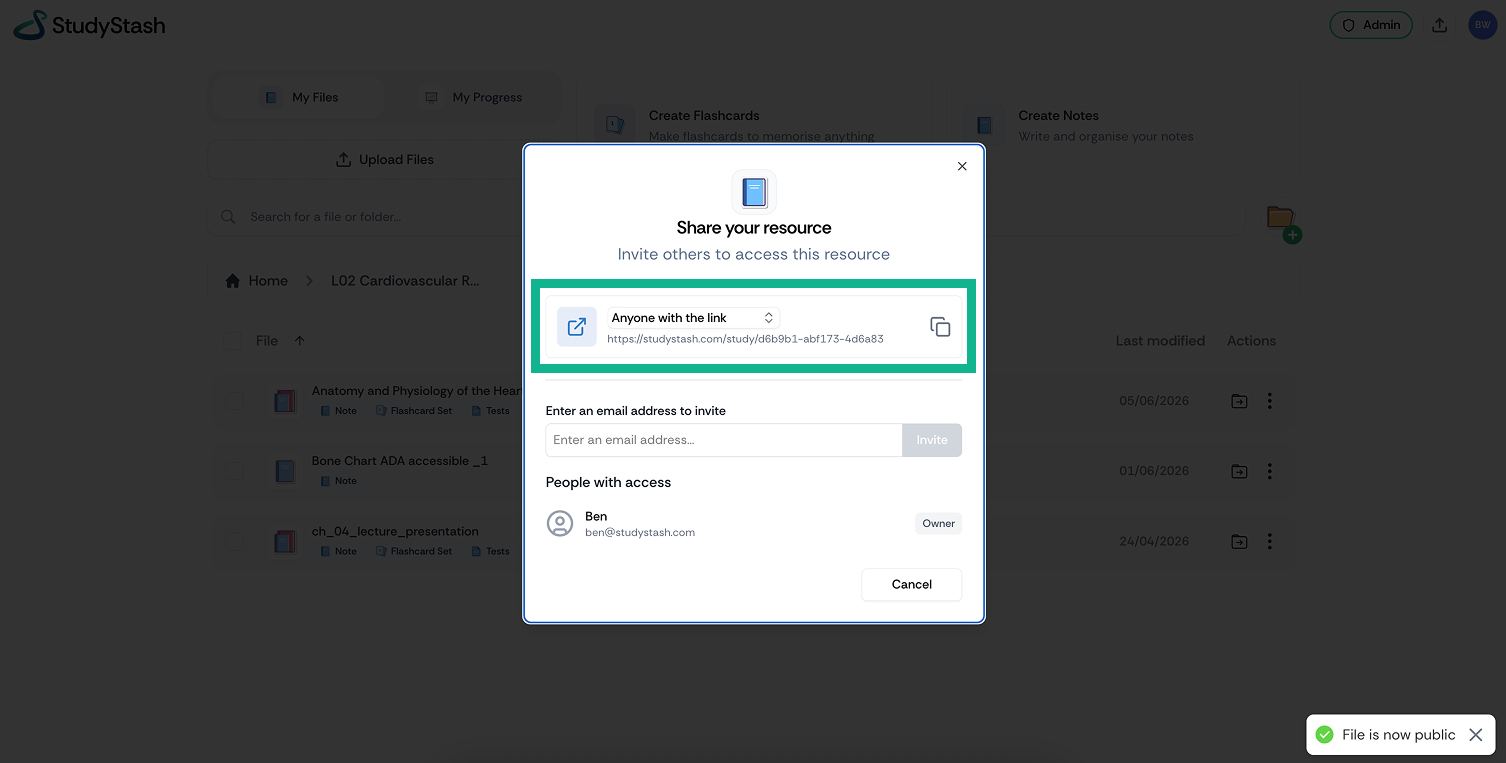Copy the share link with copy icon
This screenshot has width=1506, height=763.
coord(940,327)
